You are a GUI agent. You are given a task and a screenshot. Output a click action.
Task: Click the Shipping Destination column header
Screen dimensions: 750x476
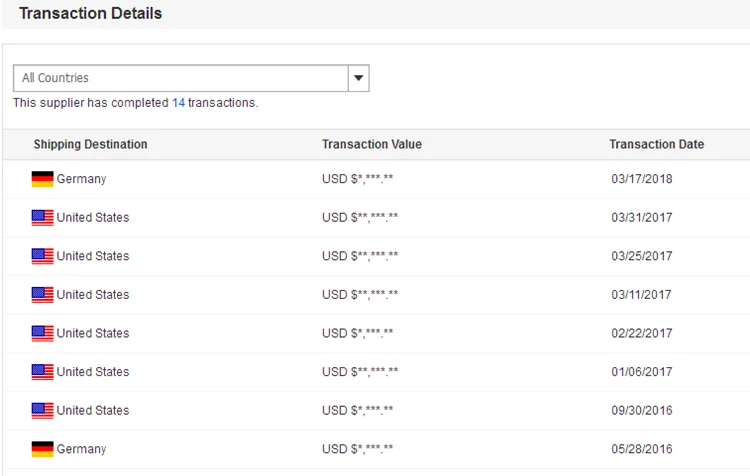tap(90, 144)
